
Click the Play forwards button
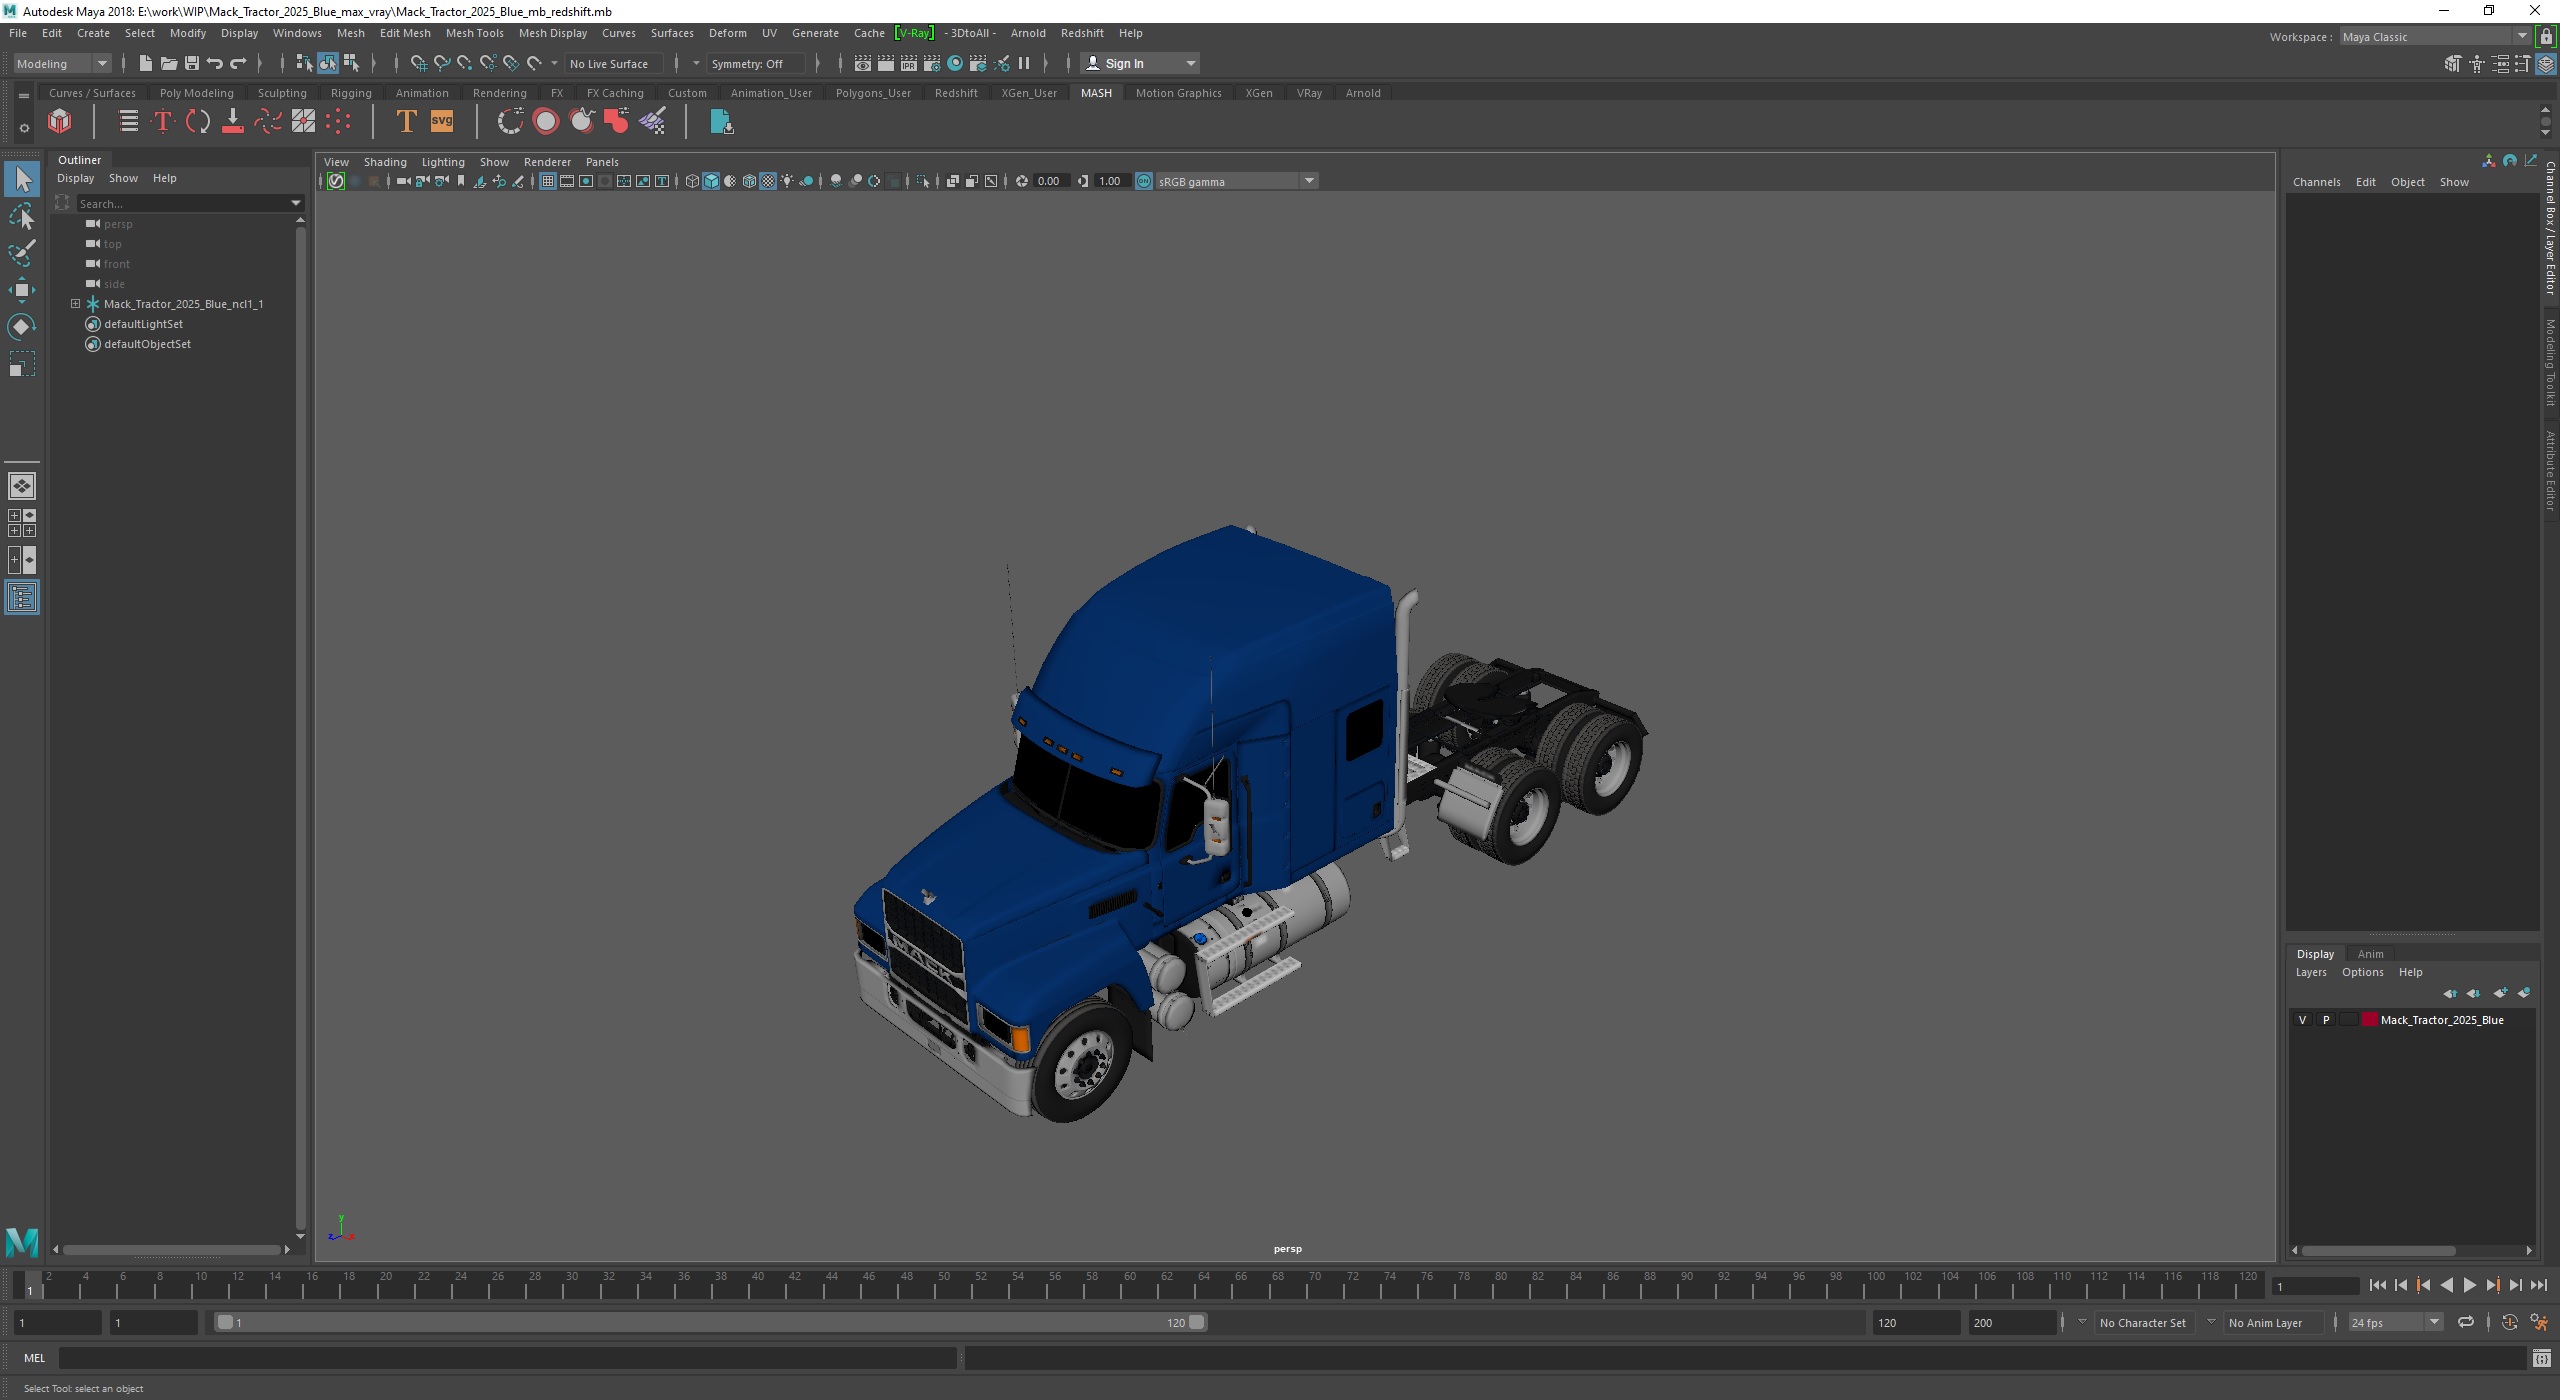coord(2469,1286)
